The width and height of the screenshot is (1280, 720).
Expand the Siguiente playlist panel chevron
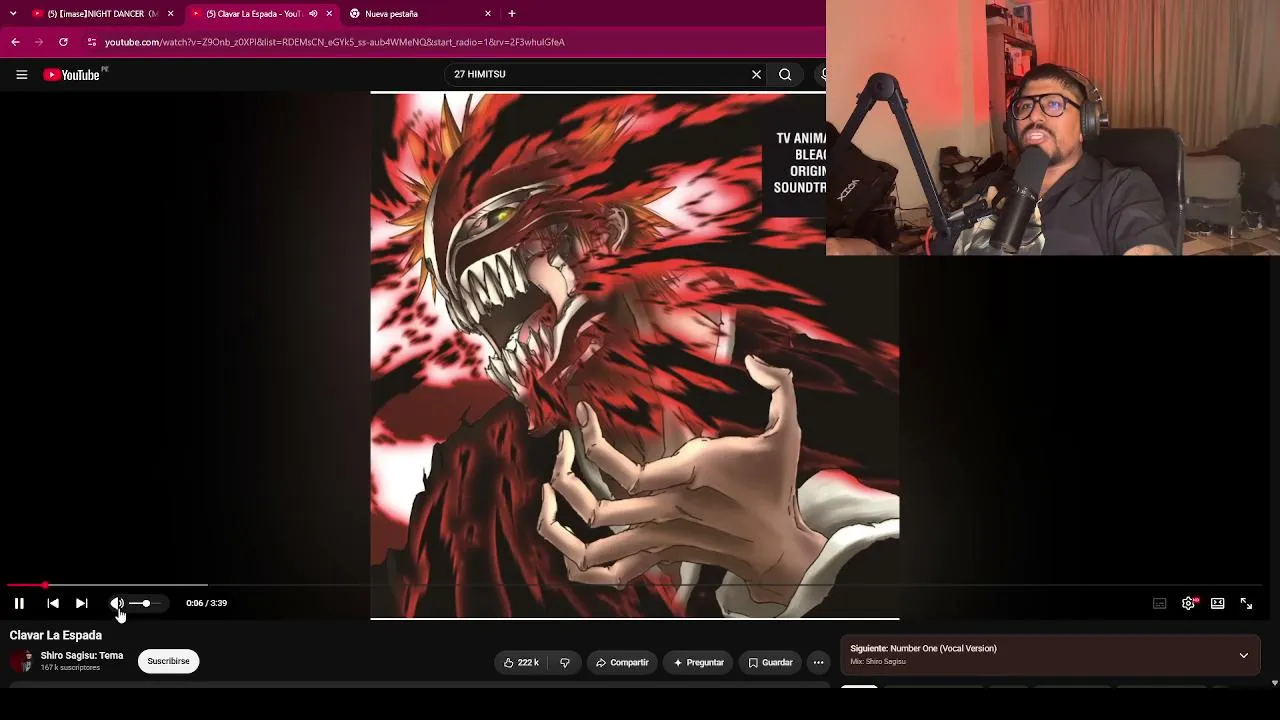[1244, 656]
